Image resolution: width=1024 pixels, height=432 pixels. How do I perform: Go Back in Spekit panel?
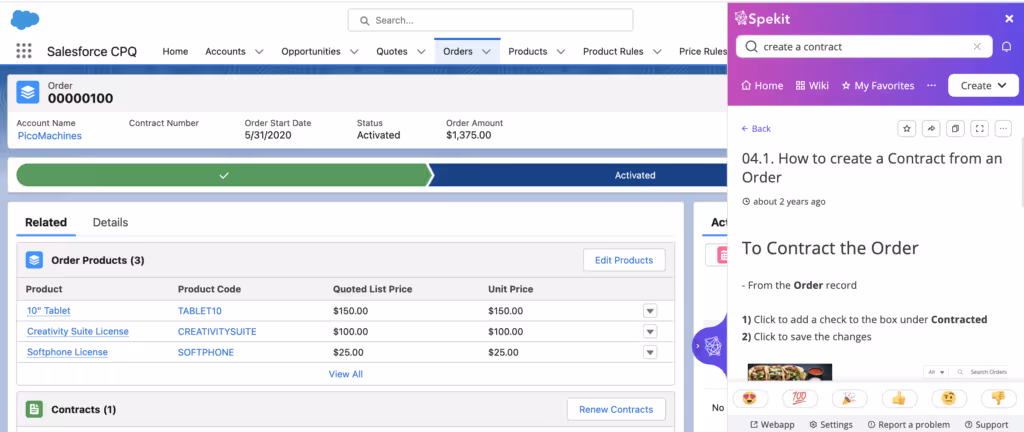(756, 129)
